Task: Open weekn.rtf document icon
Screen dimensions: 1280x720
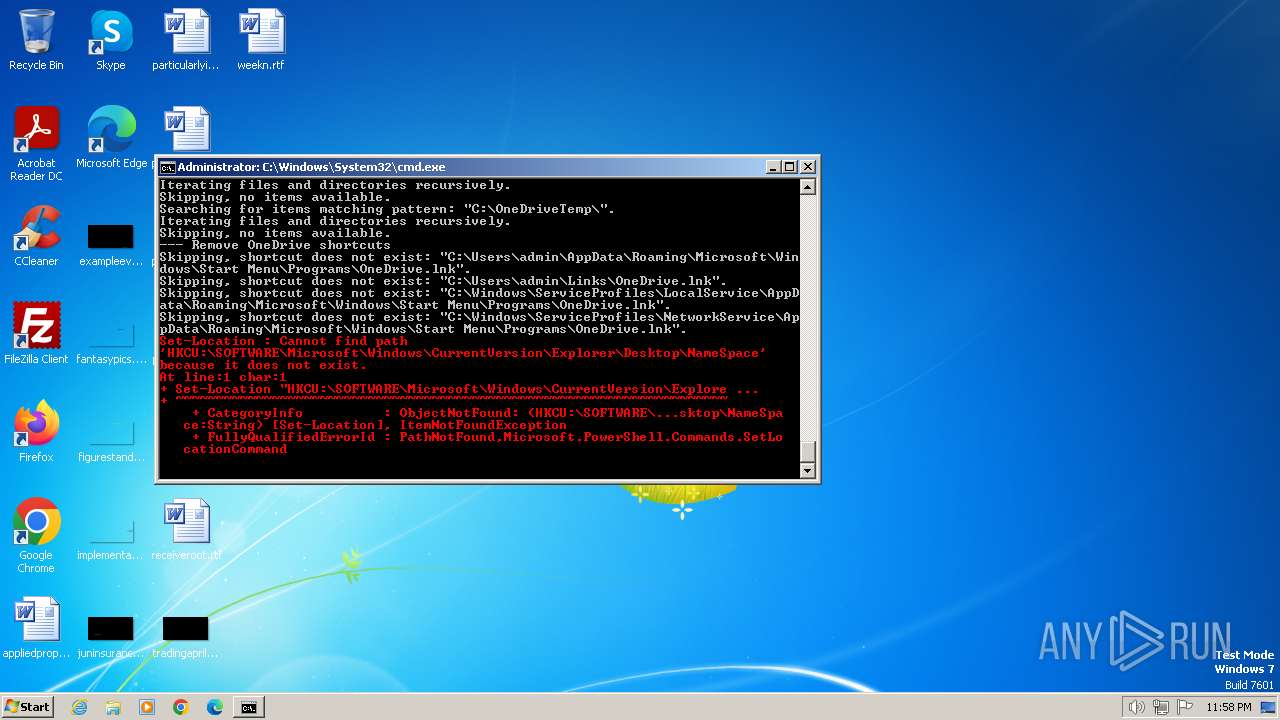Action: pos(261,40)
